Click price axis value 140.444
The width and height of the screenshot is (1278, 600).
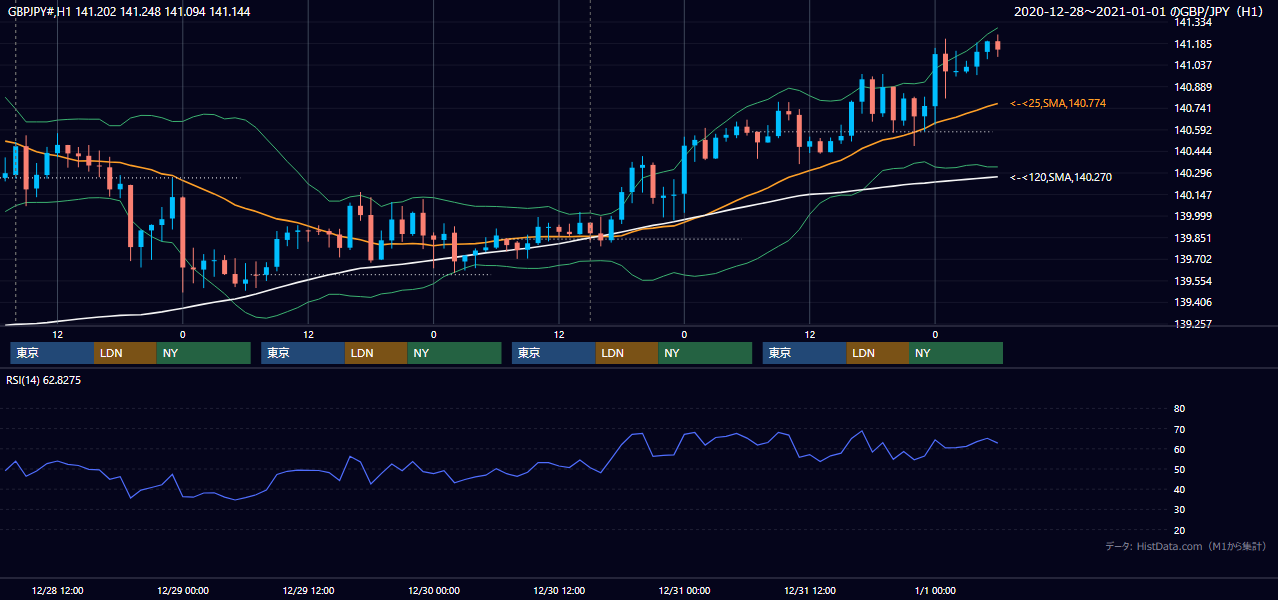[1194, 151]
